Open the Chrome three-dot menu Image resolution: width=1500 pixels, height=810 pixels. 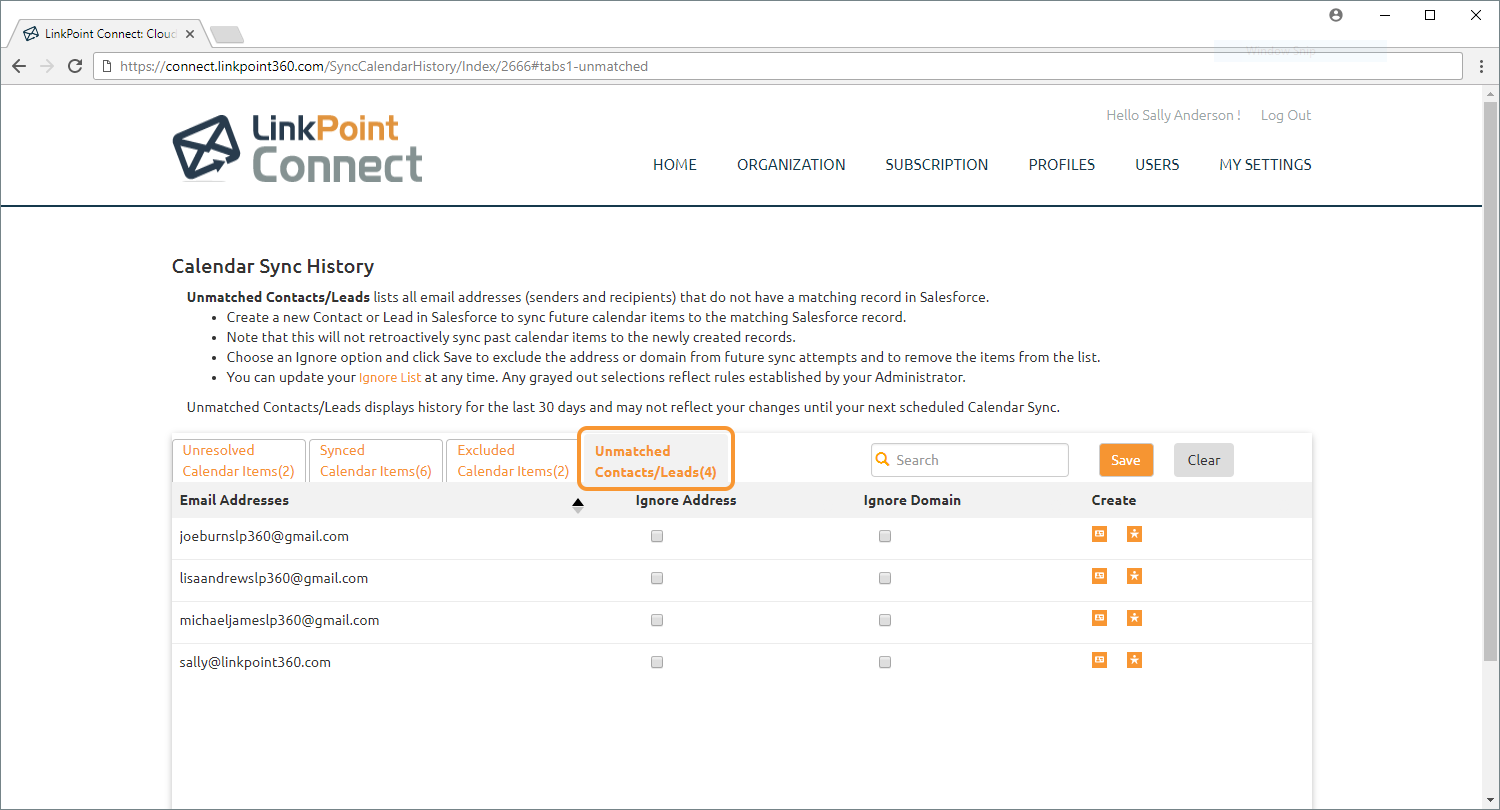coord(1482,66)
